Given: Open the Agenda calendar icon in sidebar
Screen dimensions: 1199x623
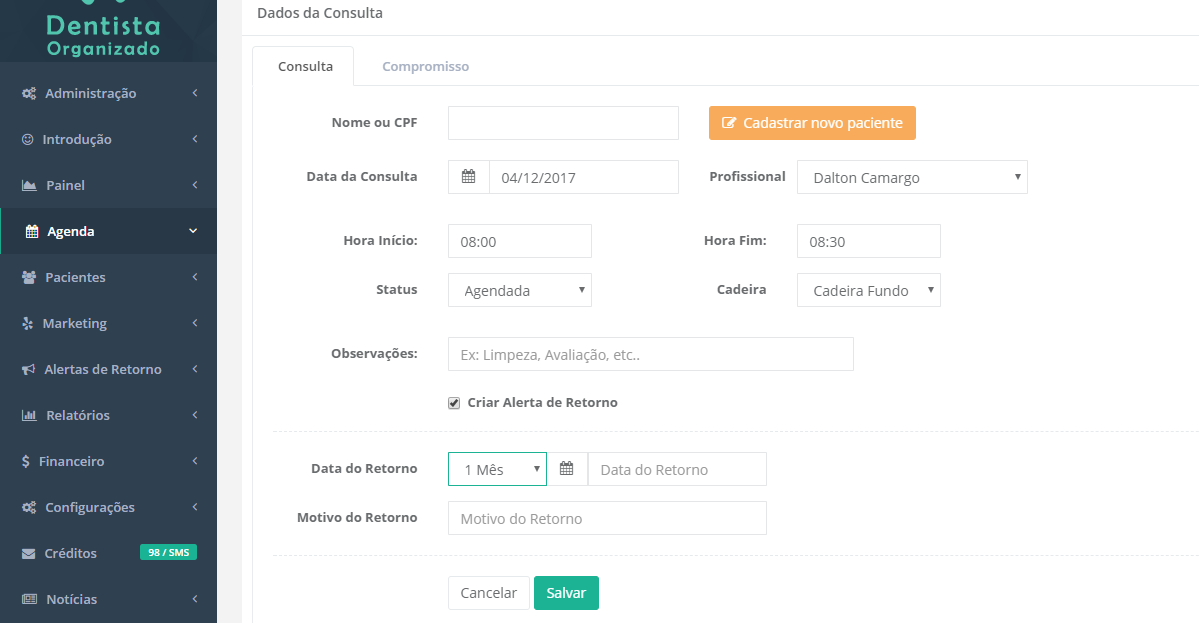Looking at the screenshot, I should click(x=31, y=231).
